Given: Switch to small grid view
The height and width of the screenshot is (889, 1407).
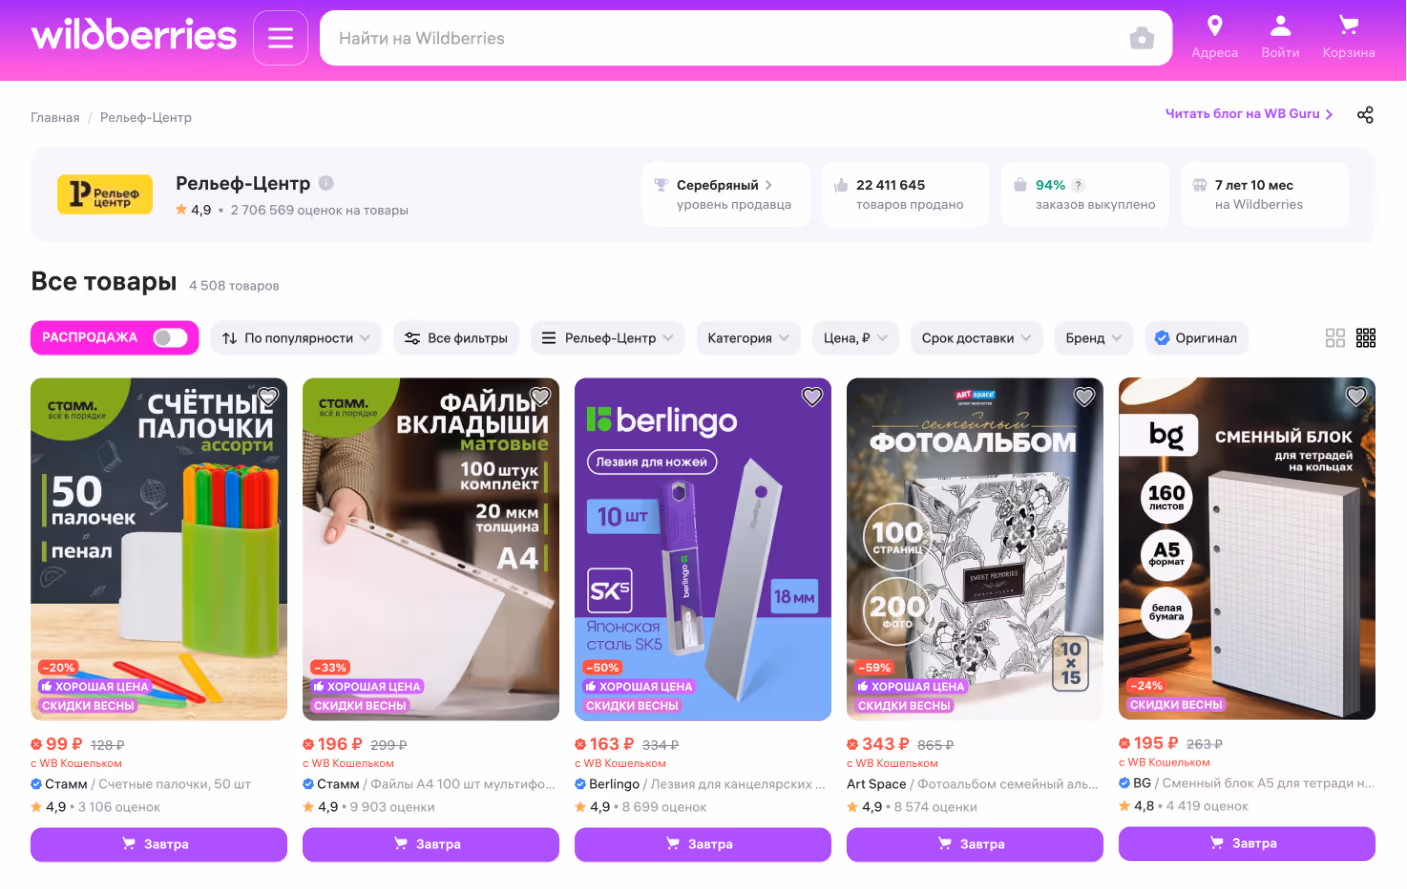Looking at the screenshot, I should (1366, 338).
